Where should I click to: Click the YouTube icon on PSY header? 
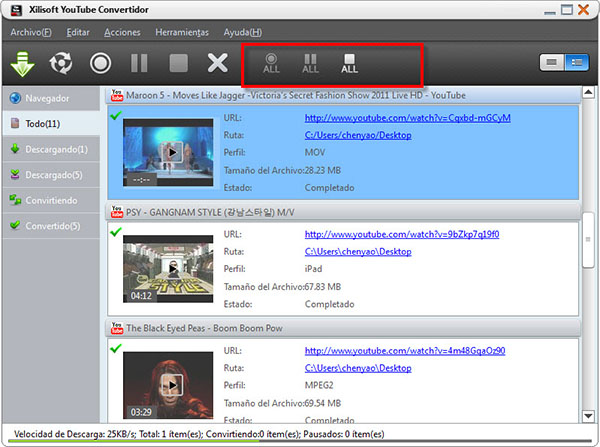click(x=117, y=212)
